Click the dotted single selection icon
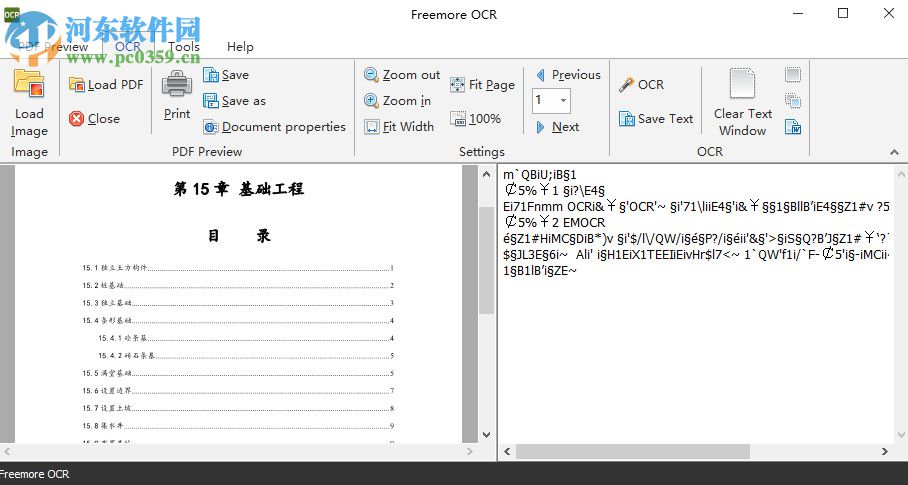This screenshot has height=485, width=908. (x=793, y=75)
